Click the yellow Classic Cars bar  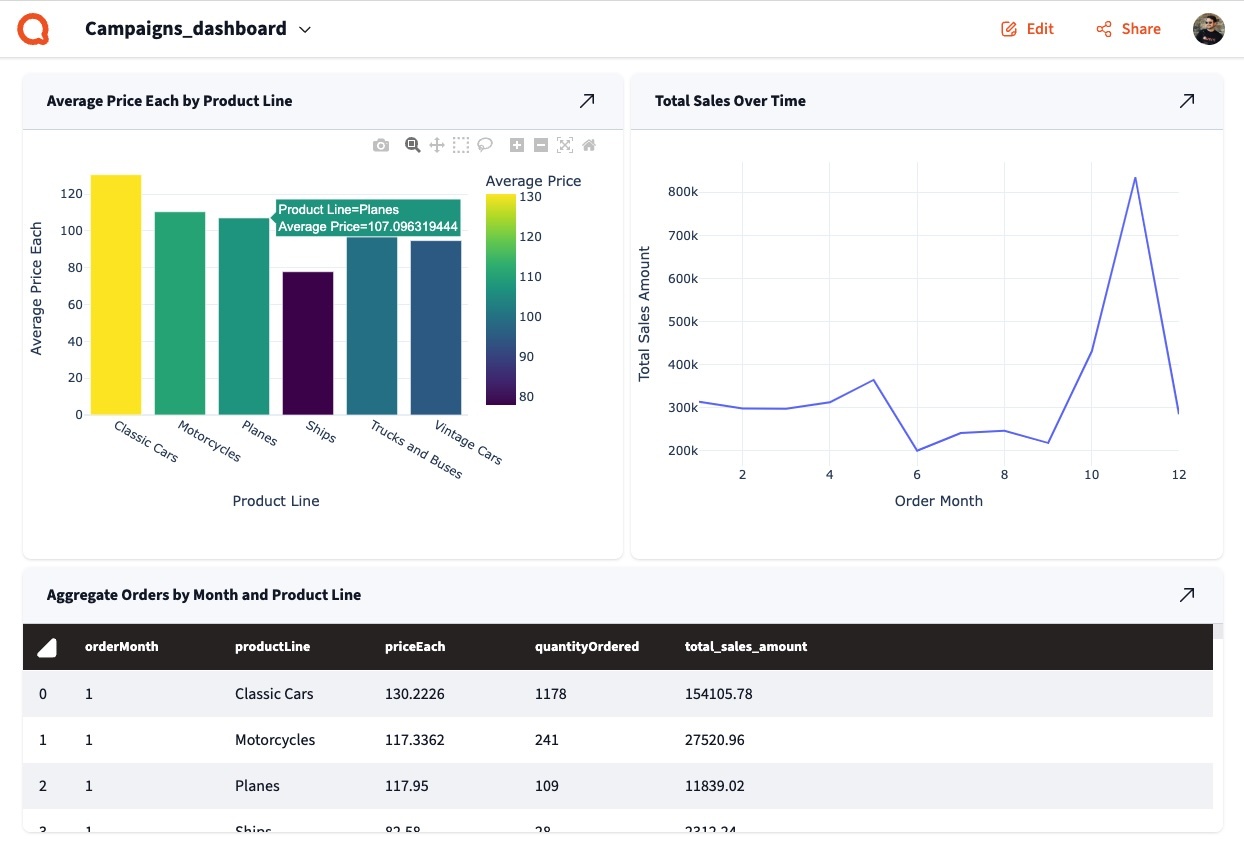click(116, 295)
